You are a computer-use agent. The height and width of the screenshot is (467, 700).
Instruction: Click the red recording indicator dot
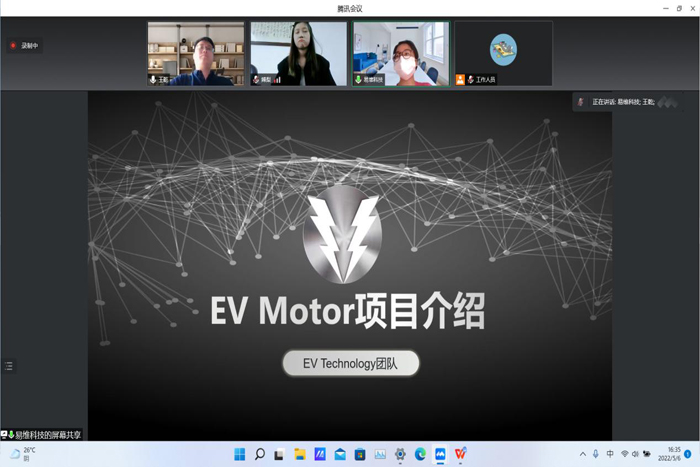pos(13,45)
